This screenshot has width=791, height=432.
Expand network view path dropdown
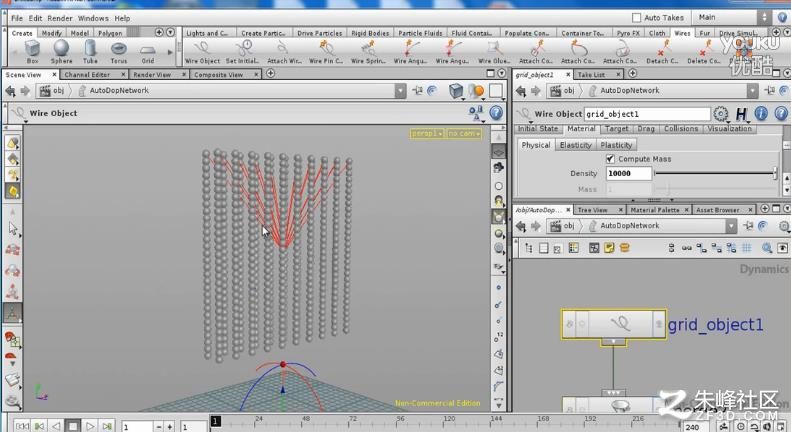[731, 226]
